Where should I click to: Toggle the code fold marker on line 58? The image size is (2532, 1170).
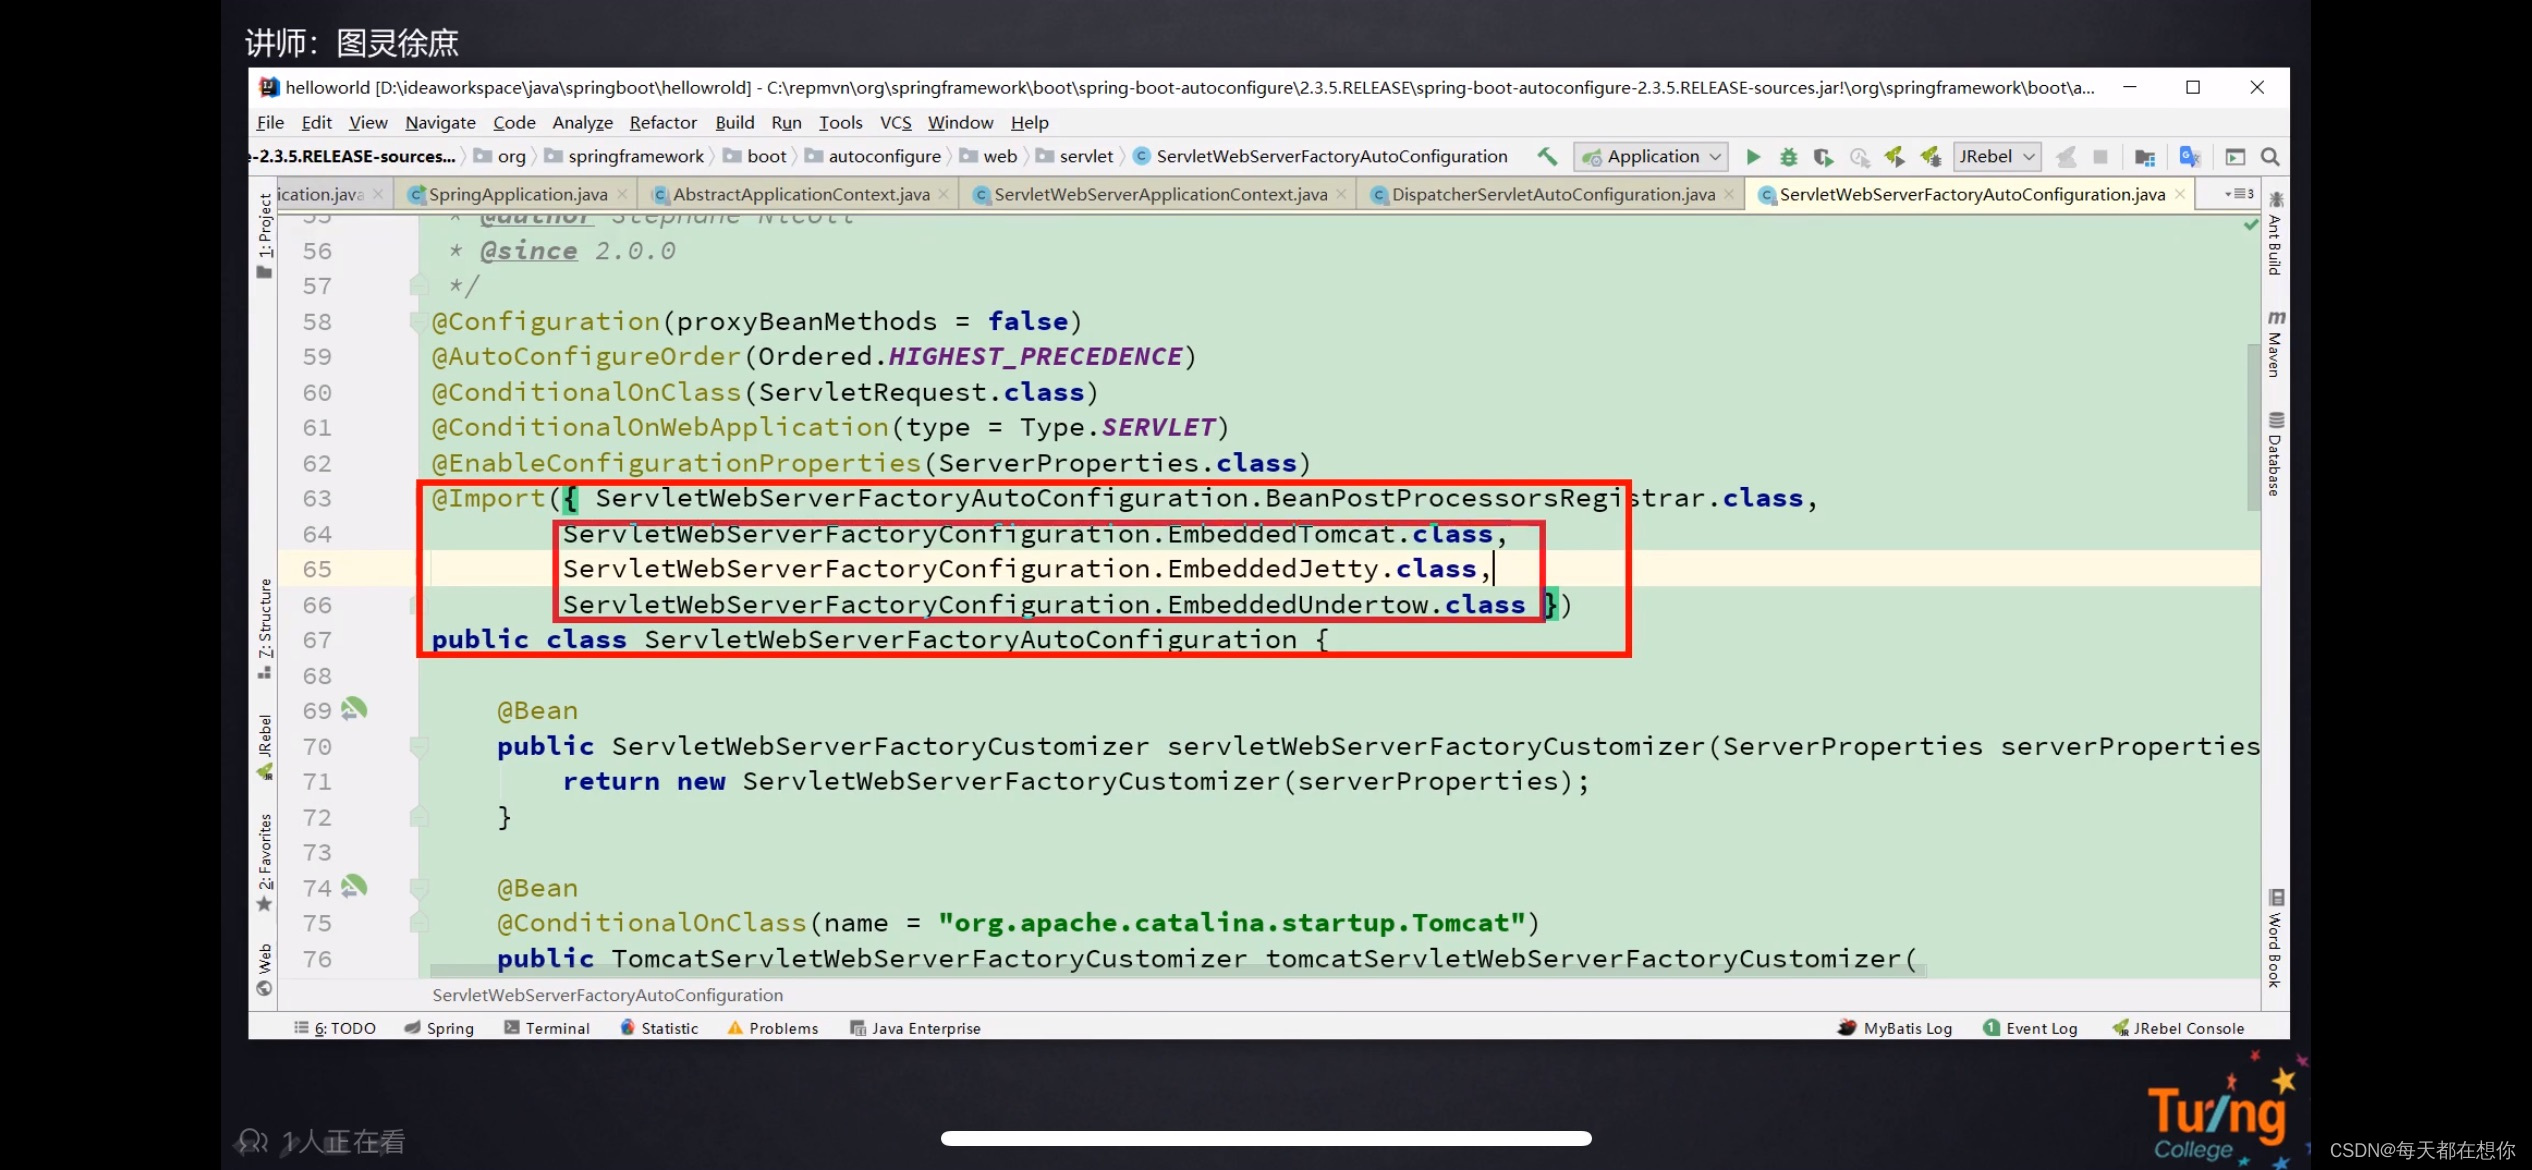click(419, 322)
